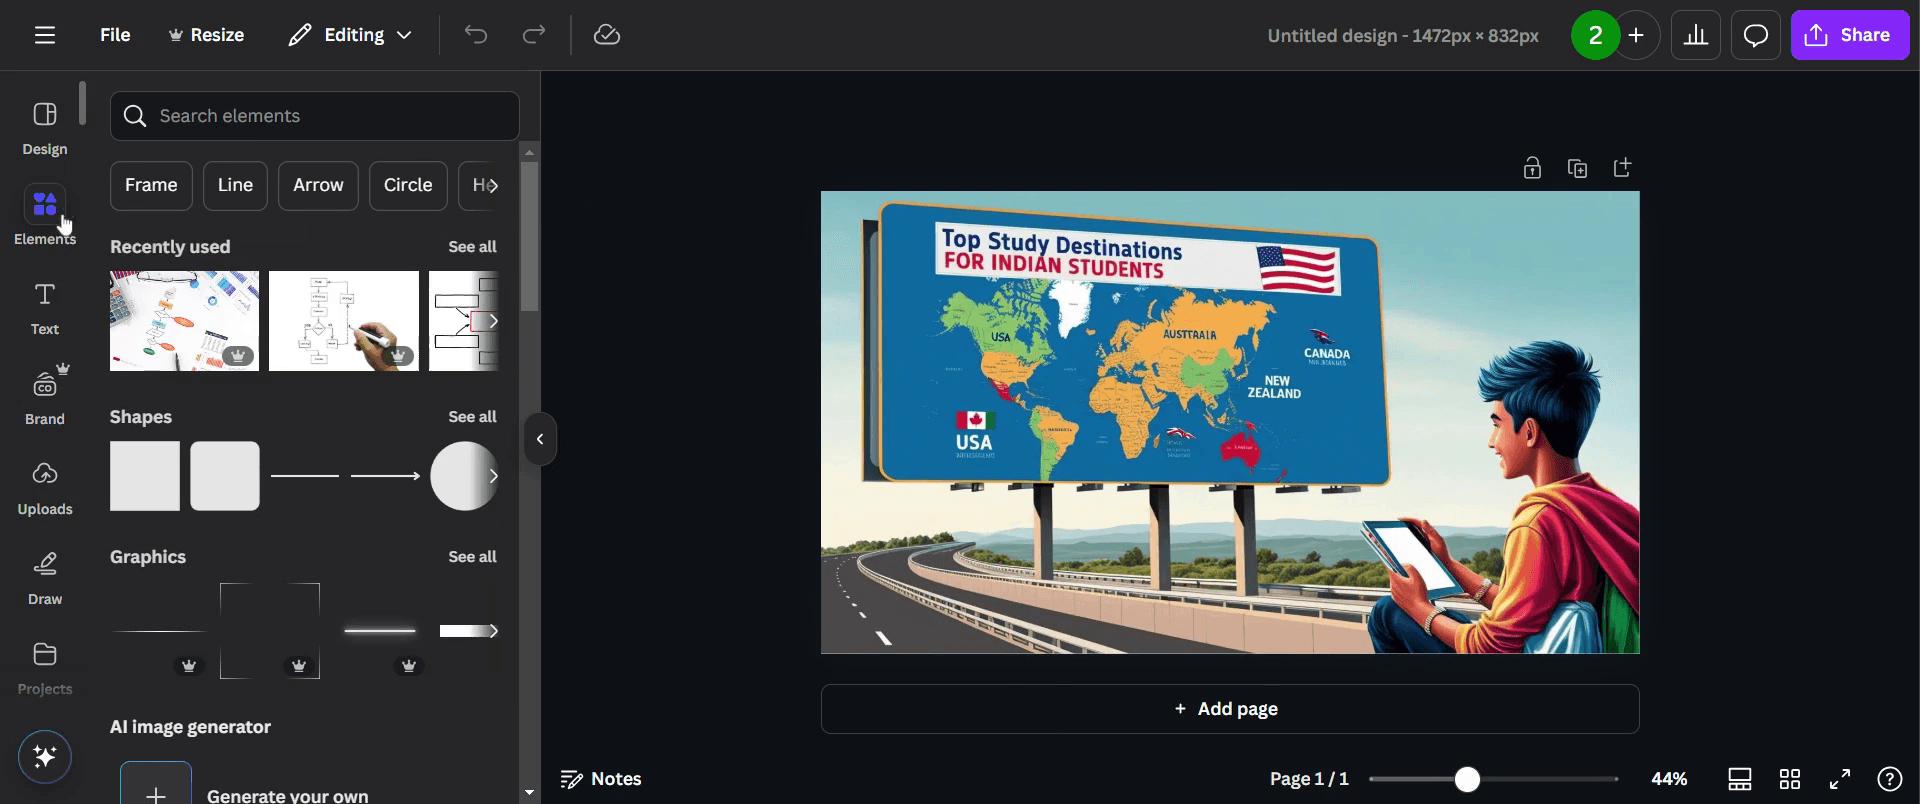
Task: Pick the hand-drawn flowchart thumbnail
Action: point(344,321)
